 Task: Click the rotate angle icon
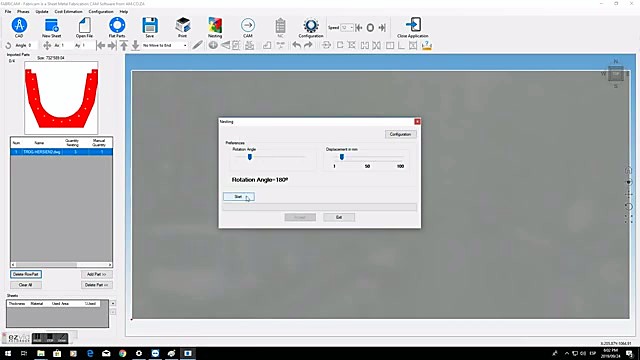click(8, 45)
